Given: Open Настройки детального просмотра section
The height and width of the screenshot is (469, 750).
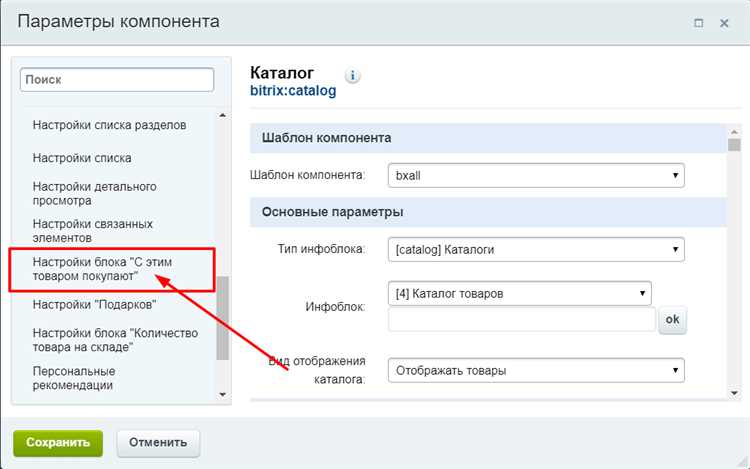Looking at the screenshot, I should tap(94, 193).
